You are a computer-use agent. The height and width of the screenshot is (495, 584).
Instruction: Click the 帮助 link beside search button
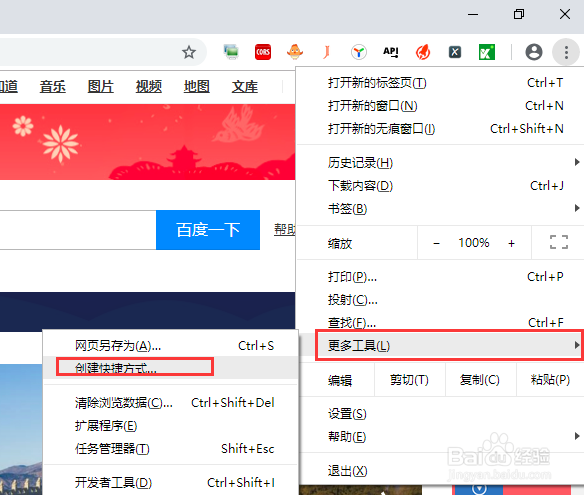[285, 229]
